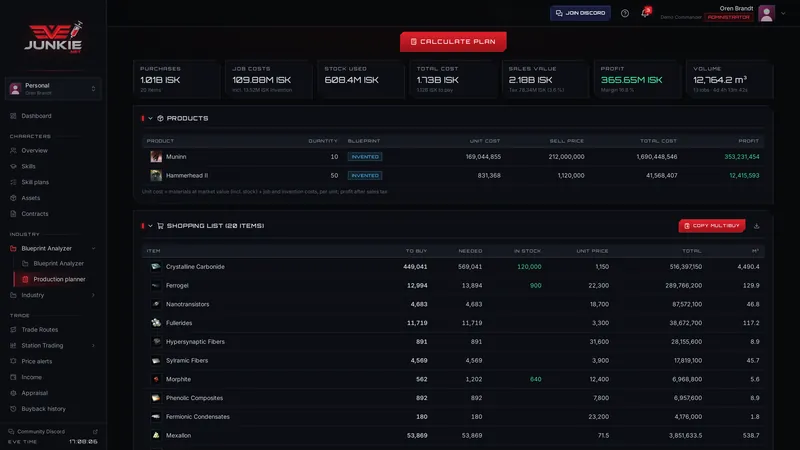The height and width of the screenshot is (450, 800).
Task: Click the Hypersynaptic Fibers item icon
Action: [156, 342]
